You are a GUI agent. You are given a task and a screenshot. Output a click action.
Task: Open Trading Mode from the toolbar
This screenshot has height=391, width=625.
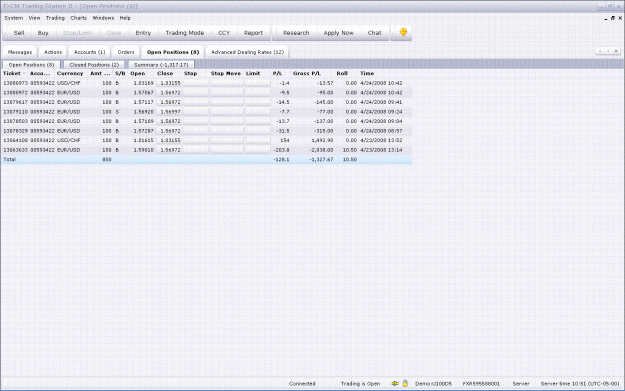point(185,33)
